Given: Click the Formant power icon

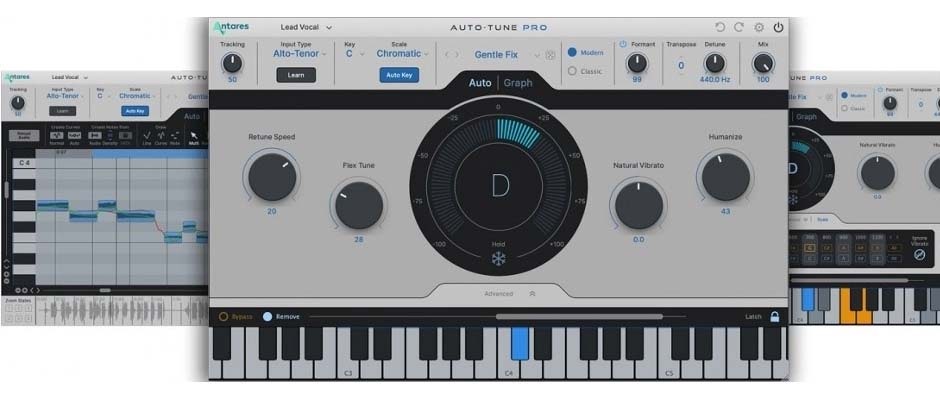Looking at the screenshot, I should pos(622,44).
